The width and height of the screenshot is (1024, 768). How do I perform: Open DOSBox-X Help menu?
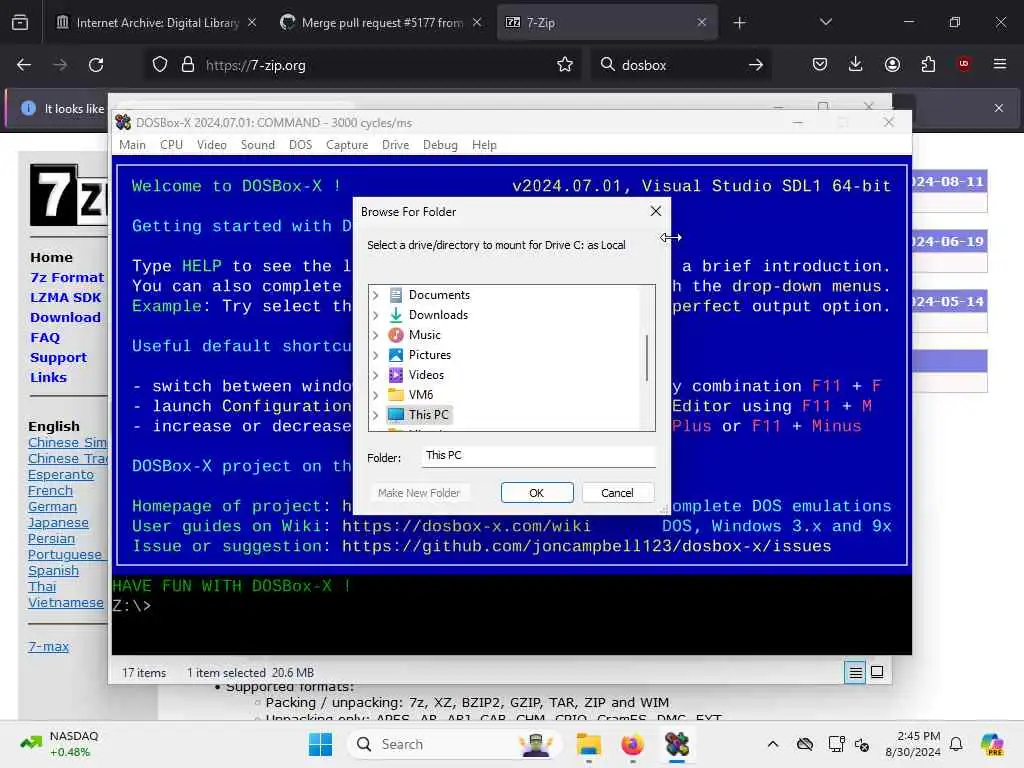pos(484,145)
